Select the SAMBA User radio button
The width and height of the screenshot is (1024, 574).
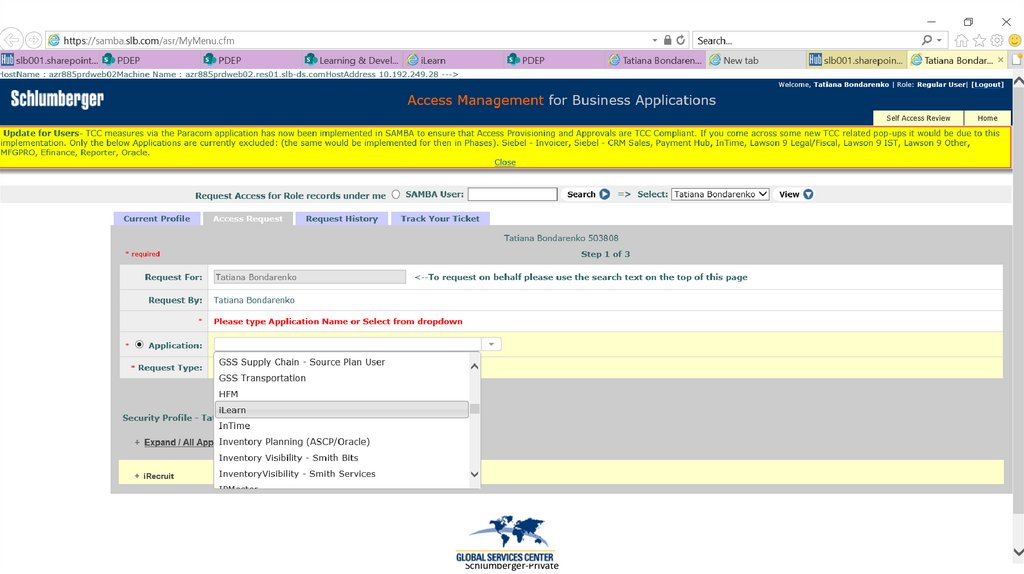coord(396,194)
